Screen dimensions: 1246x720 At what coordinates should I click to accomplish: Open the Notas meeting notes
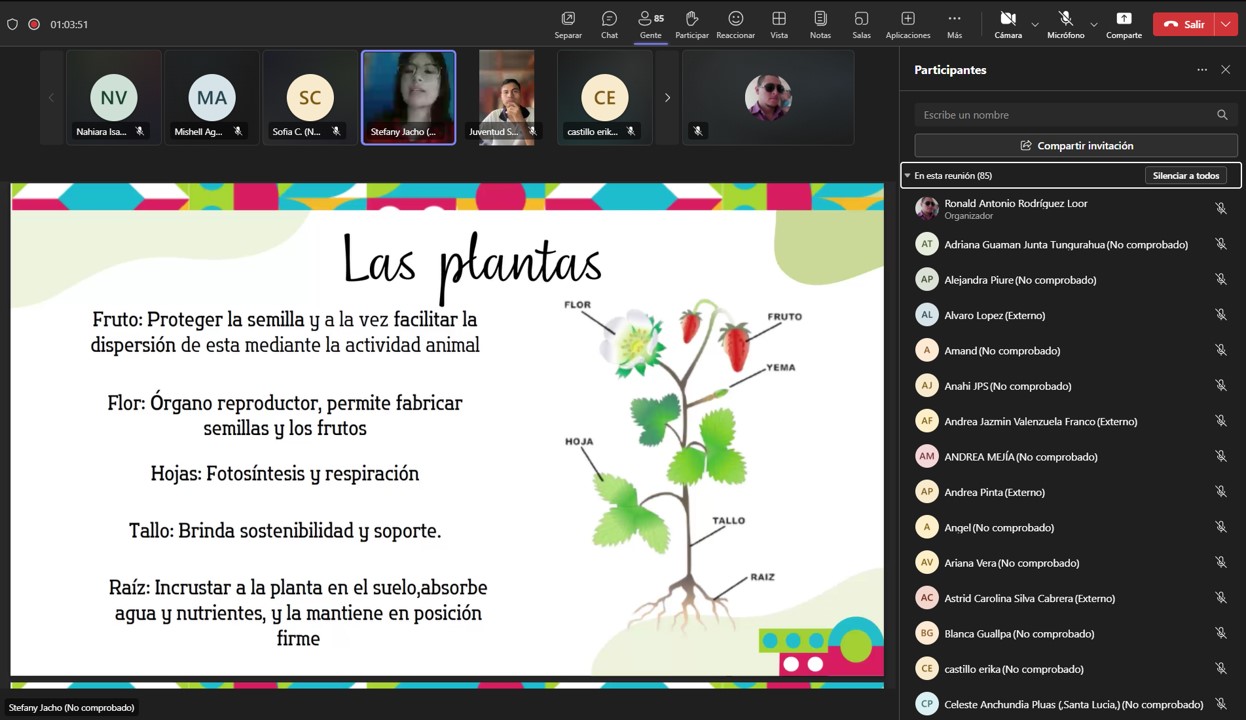point(820,24)
